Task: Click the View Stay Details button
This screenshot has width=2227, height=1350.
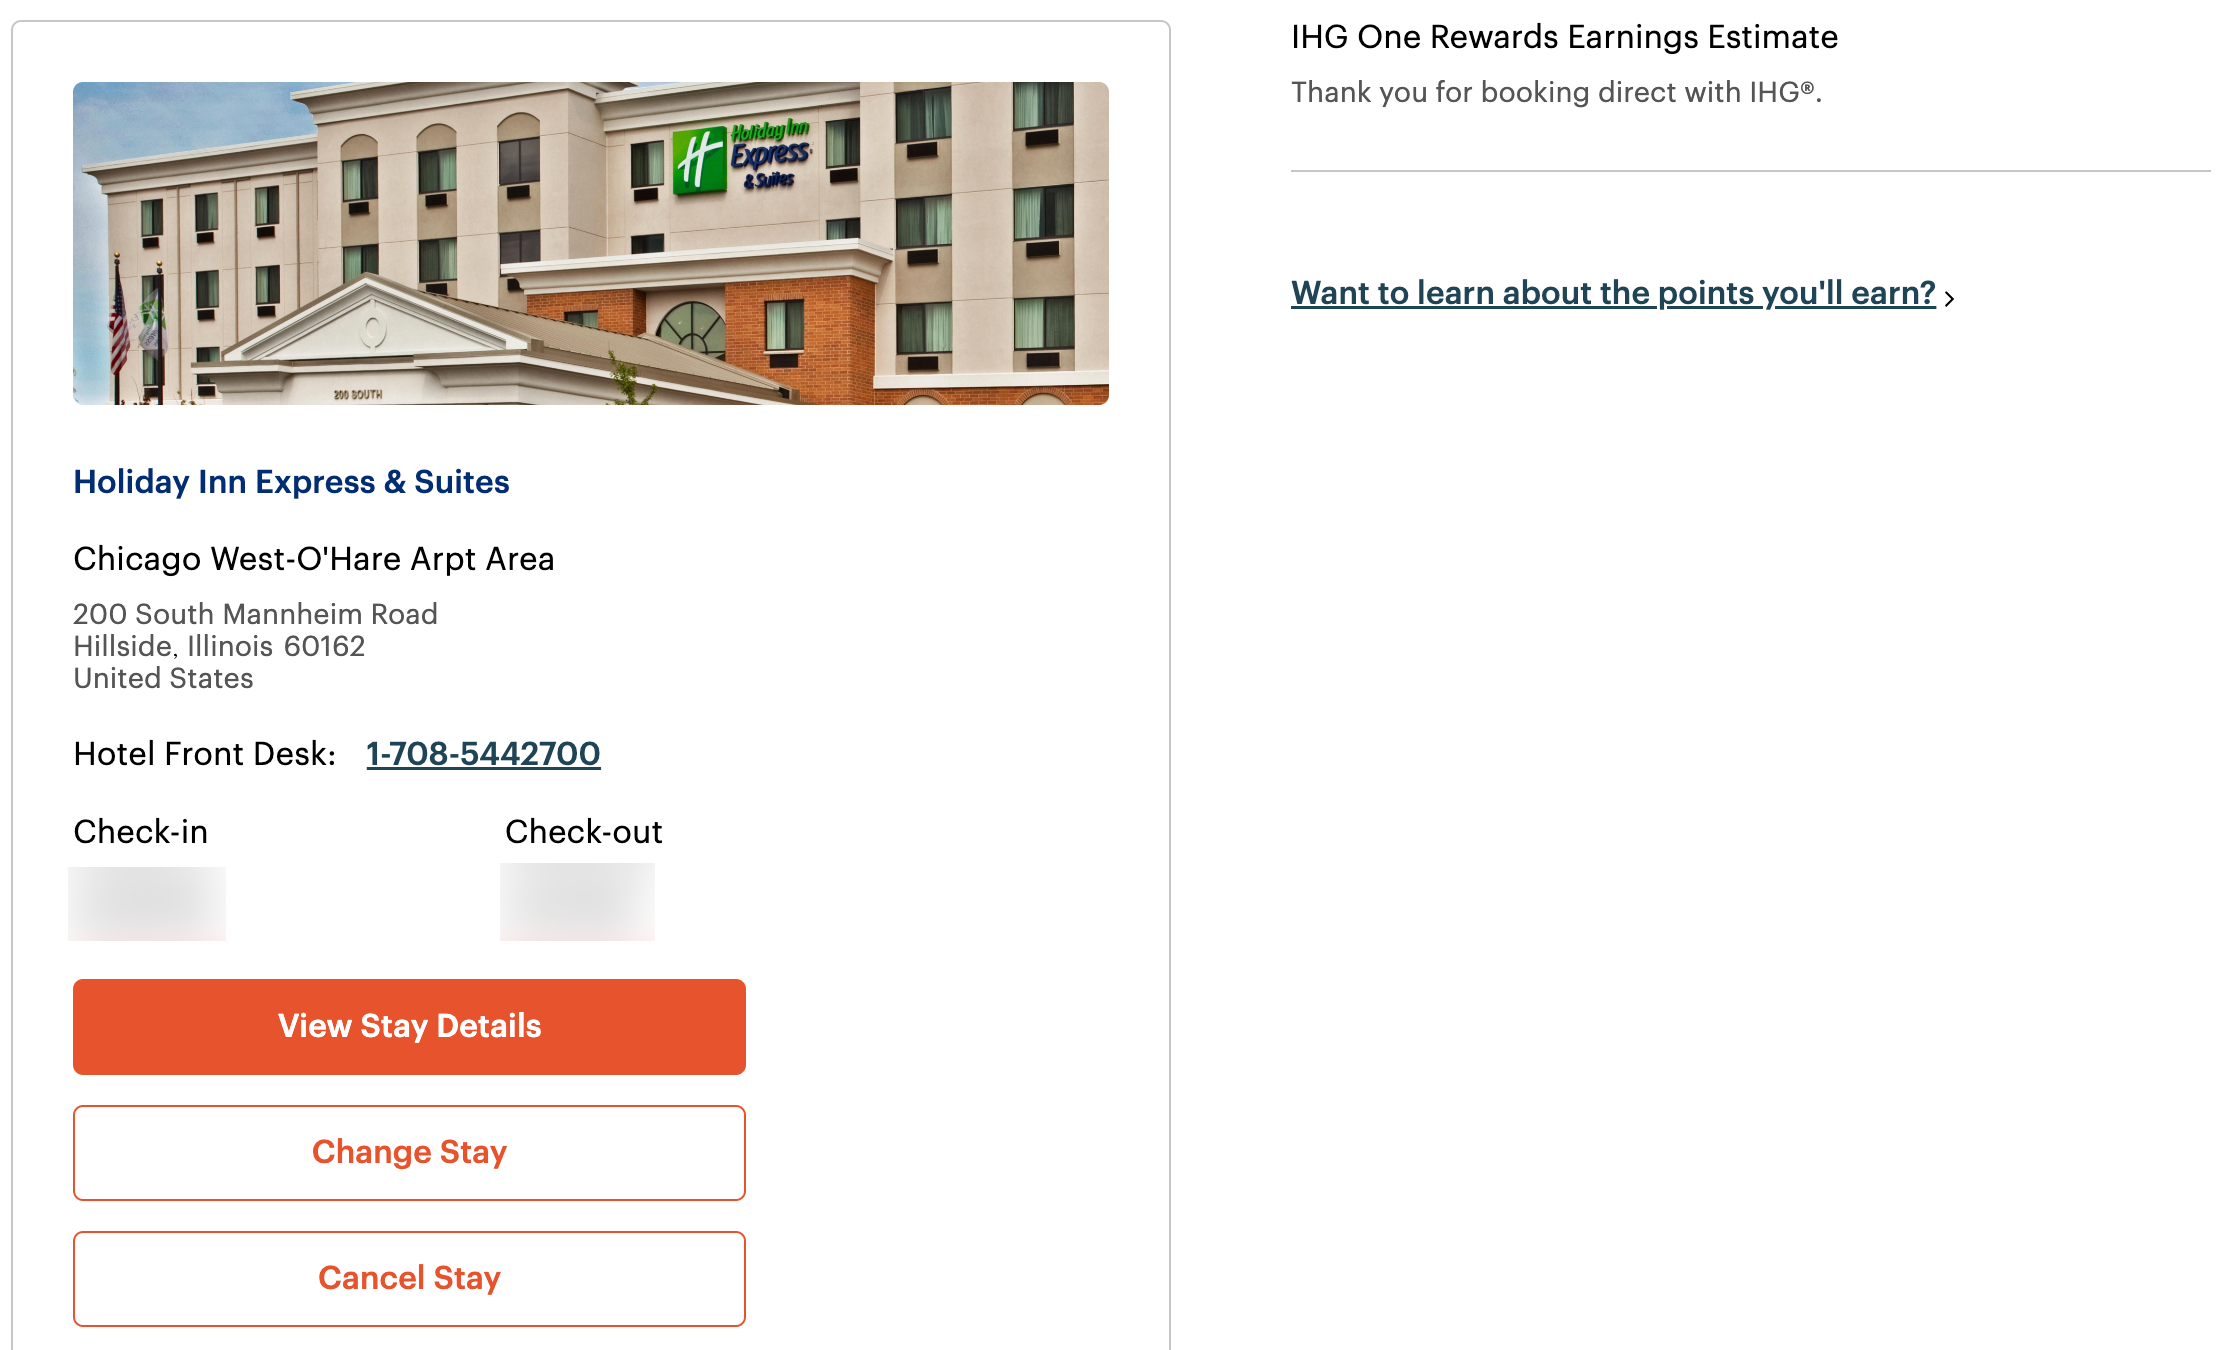Action: point(408,1026)
